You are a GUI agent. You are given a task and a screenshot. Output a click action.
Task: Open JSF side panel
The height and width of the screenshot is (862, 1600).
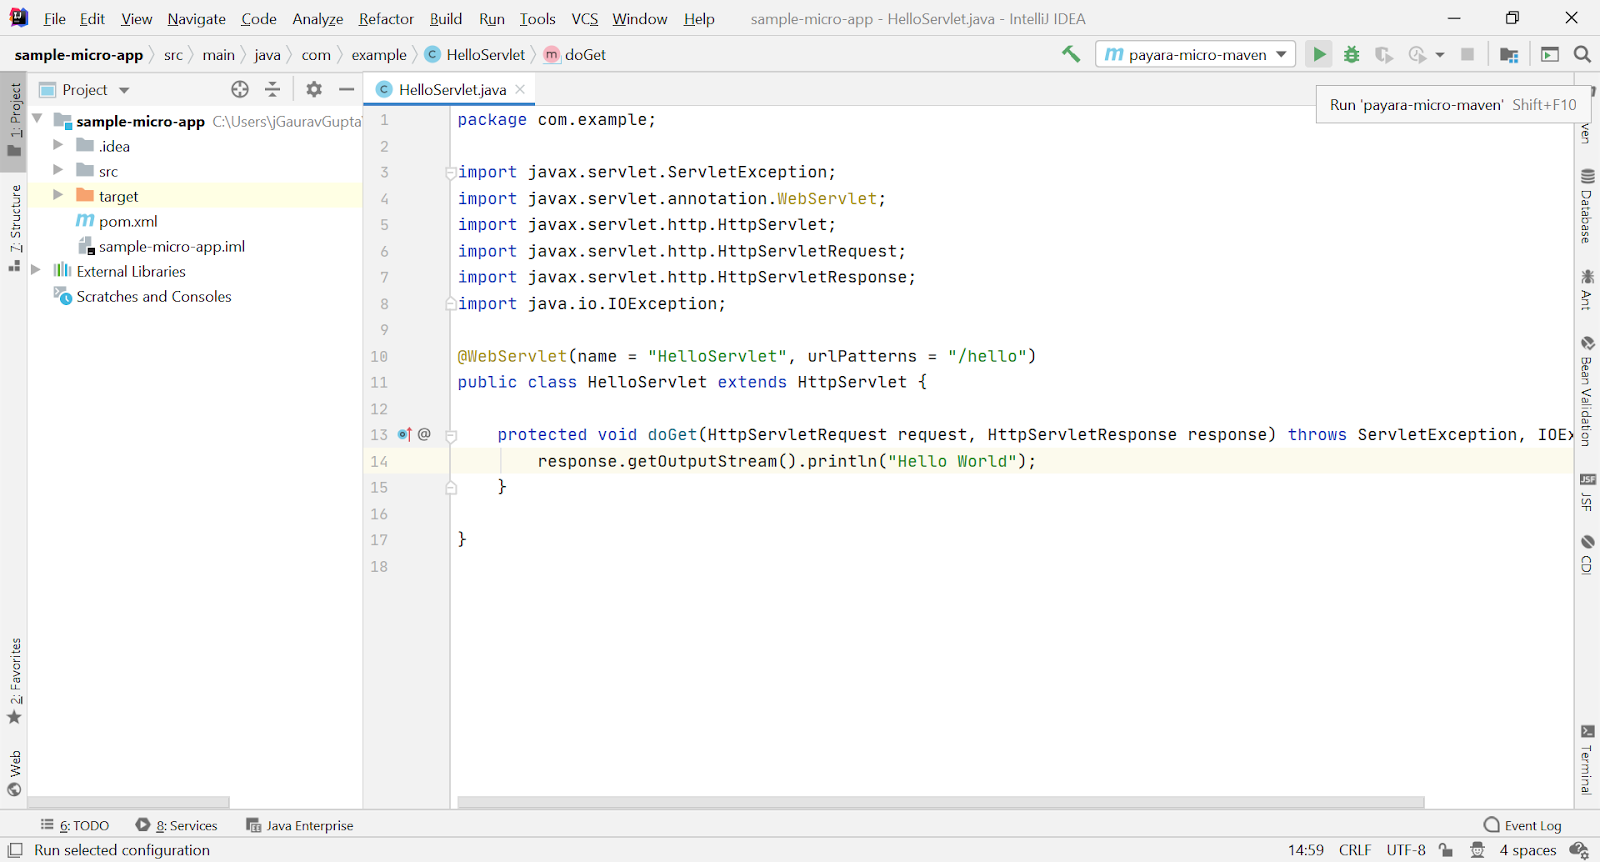[x=1587, y=492]
